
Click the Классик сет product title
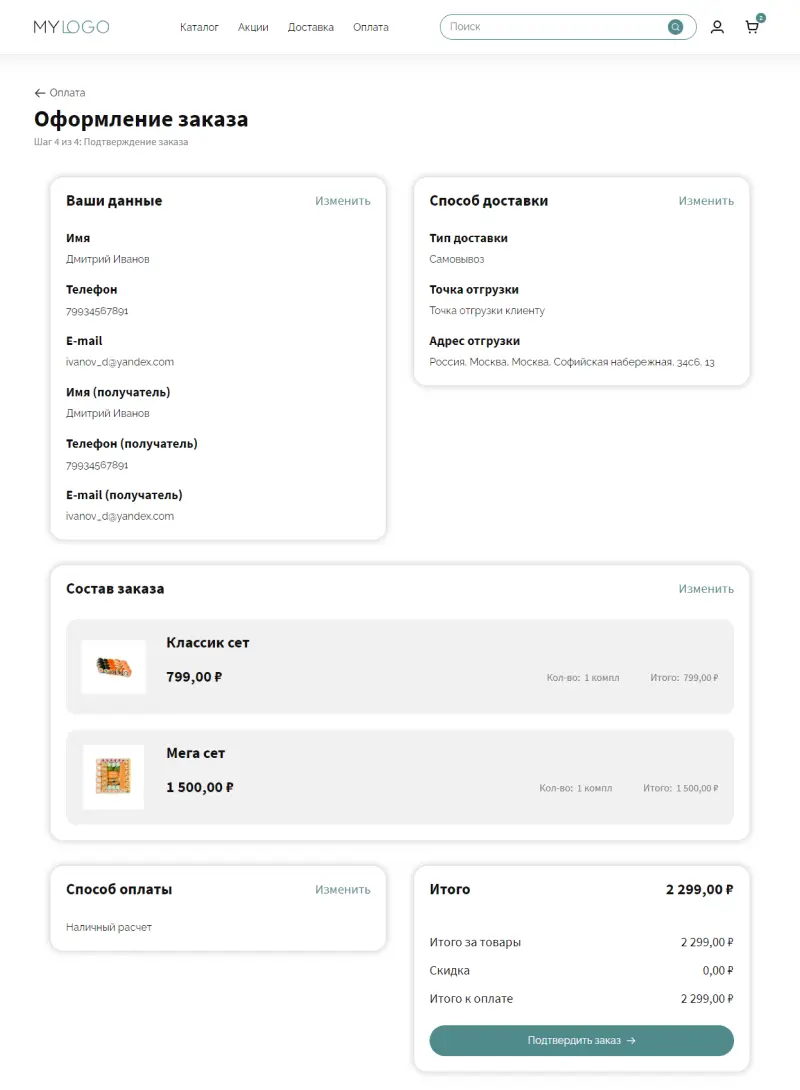208,643
